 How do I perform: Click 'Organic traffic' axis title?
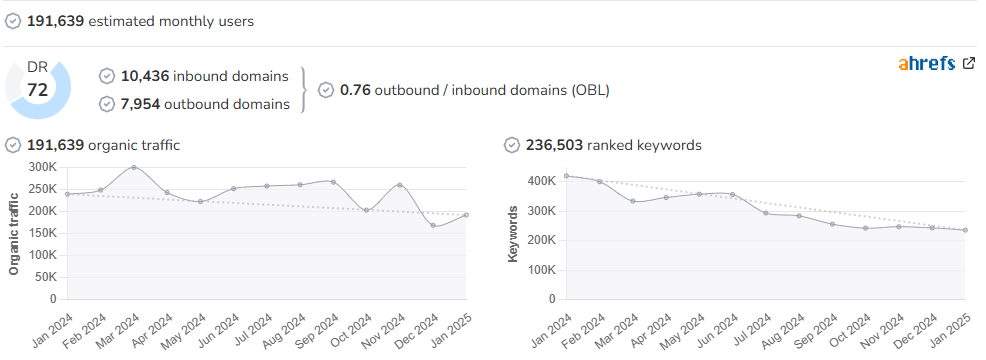tap(13, 233)
